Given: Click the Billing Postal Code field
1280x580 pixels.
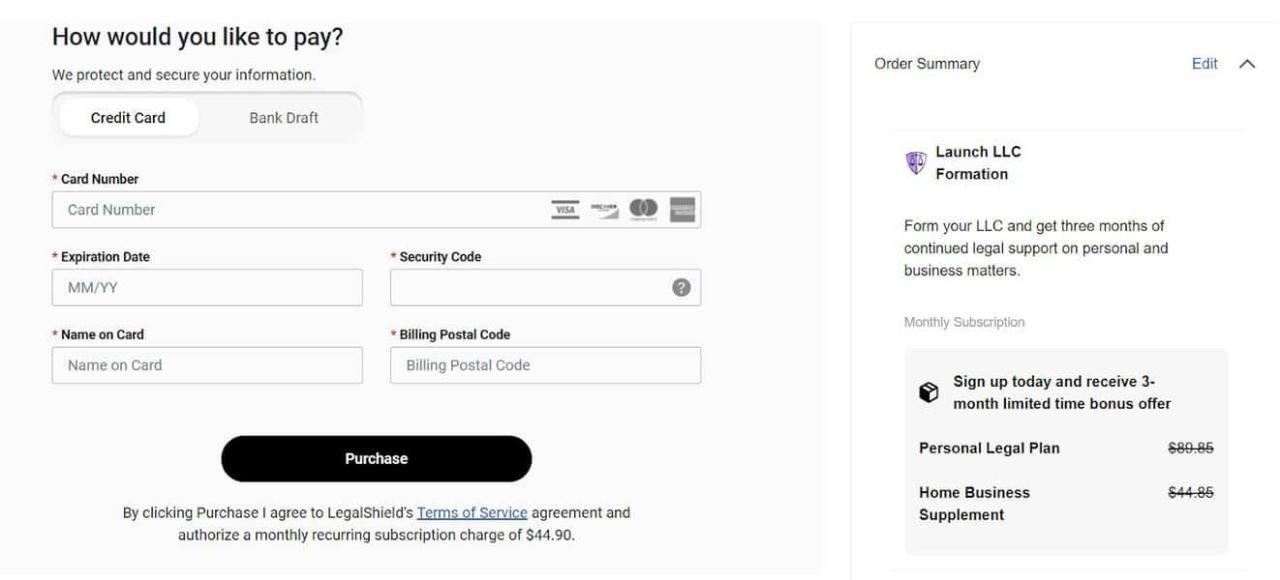Looking at the screenshot, I should tap(545, 365).
